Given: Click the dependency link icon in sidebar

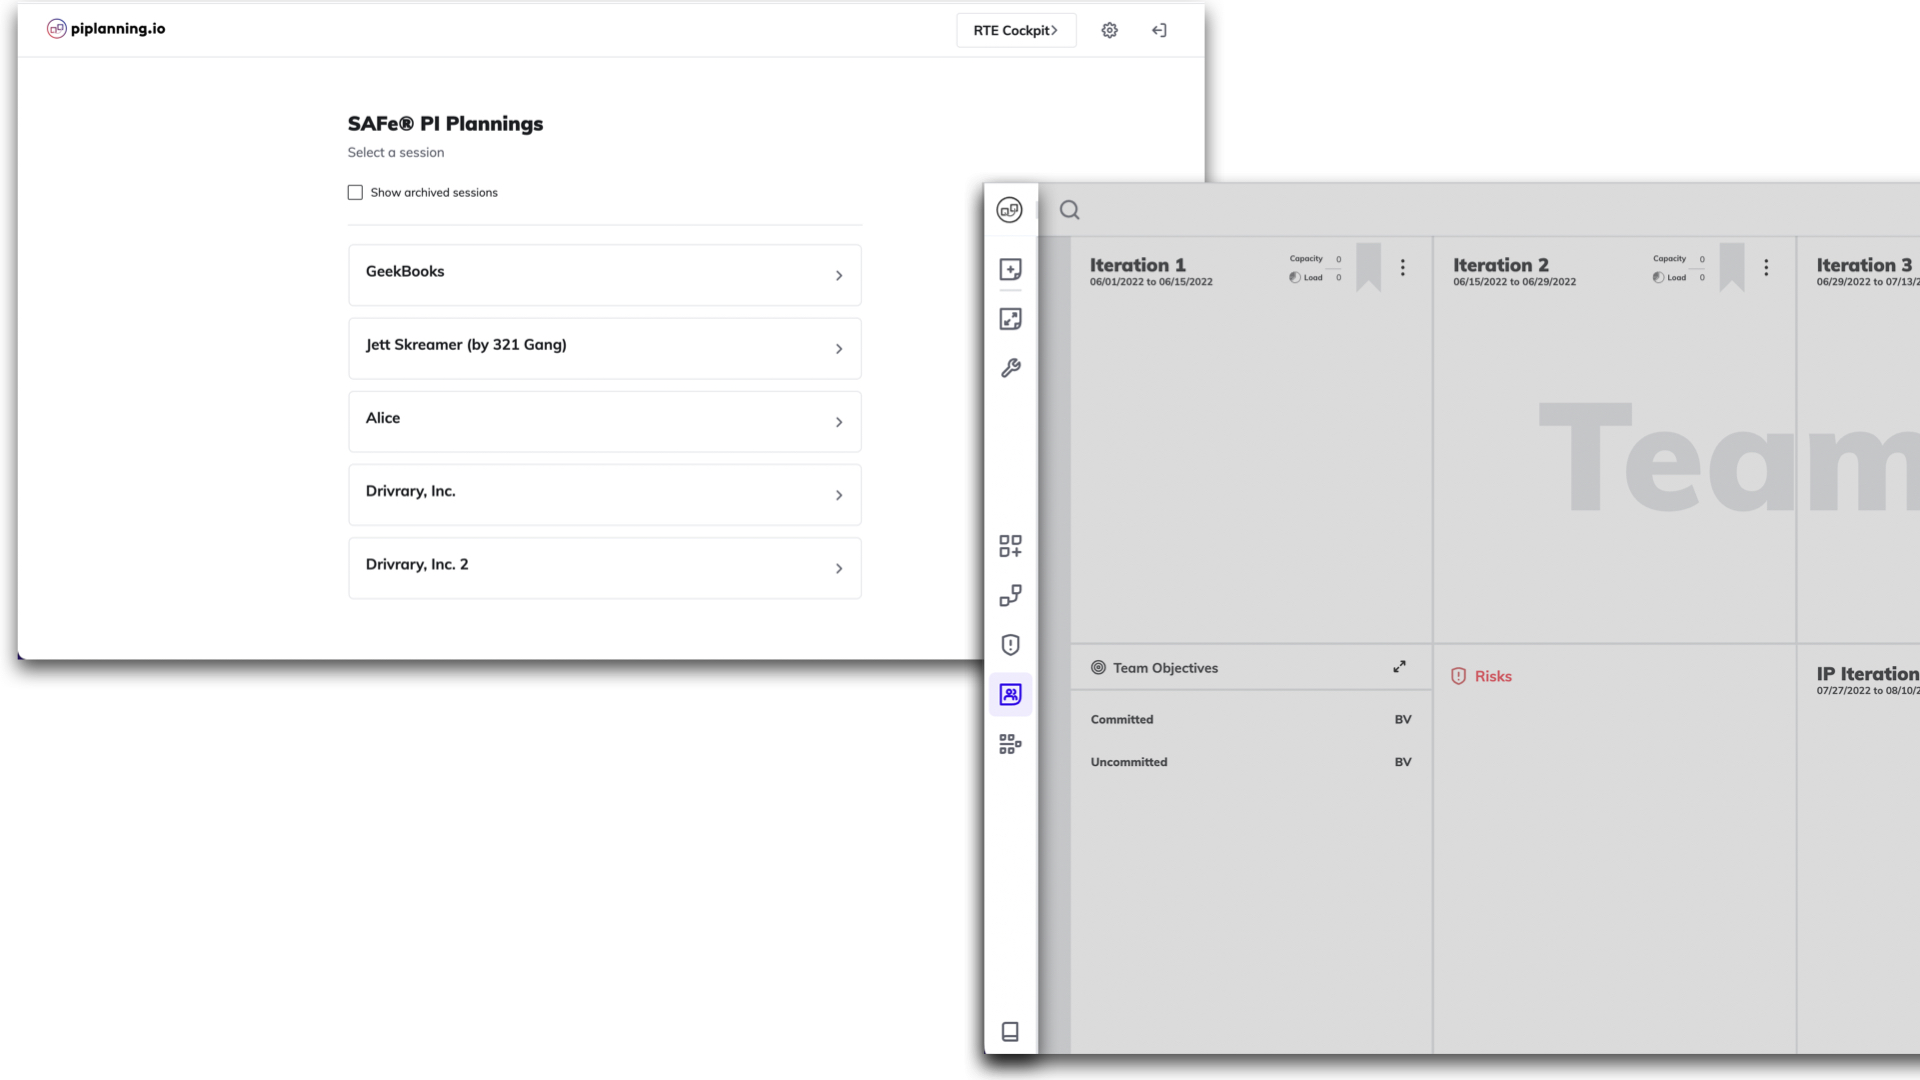Looking at the screenshot, I should point(1010,596).
